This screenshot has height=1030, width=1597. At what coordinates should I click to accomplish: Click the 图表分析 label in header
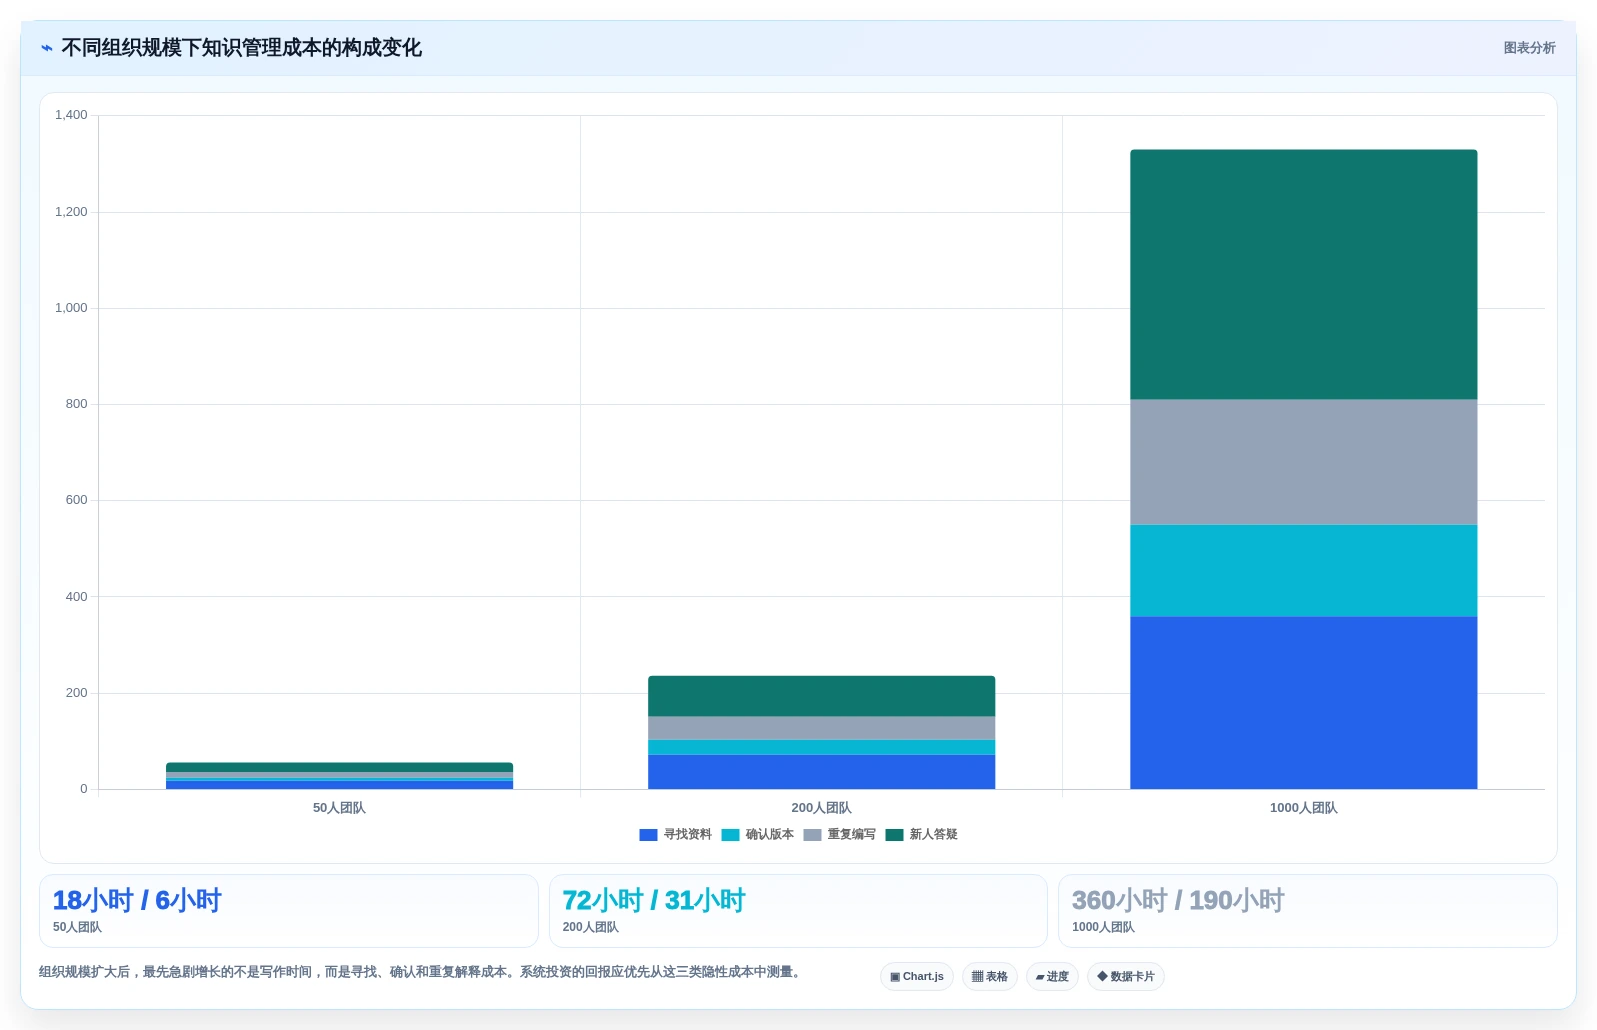click(1529, 48)
